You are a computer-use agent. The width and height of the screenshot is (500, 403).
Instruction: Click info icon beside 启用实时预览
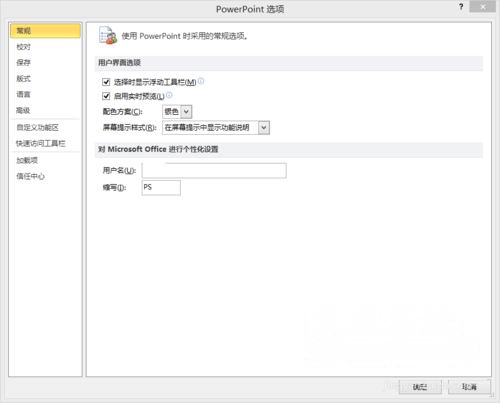(169, 95)
